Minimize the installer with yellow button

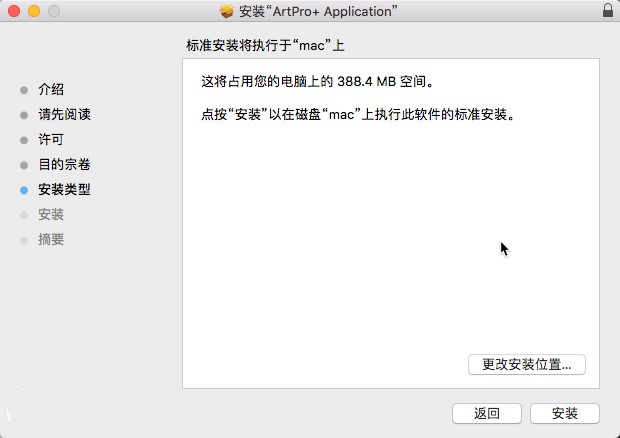34,11
